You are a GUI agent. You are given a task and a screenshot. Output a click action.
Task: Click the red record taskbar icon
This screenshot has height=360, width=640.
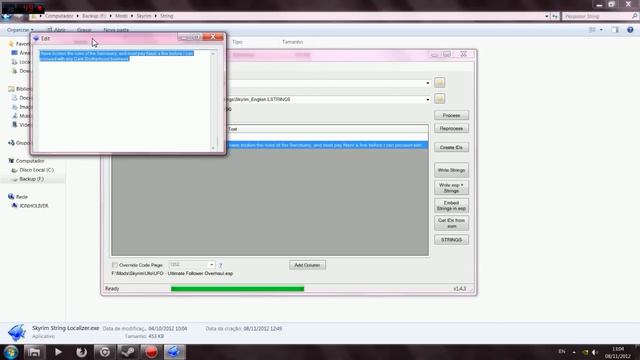click(151, 352)
